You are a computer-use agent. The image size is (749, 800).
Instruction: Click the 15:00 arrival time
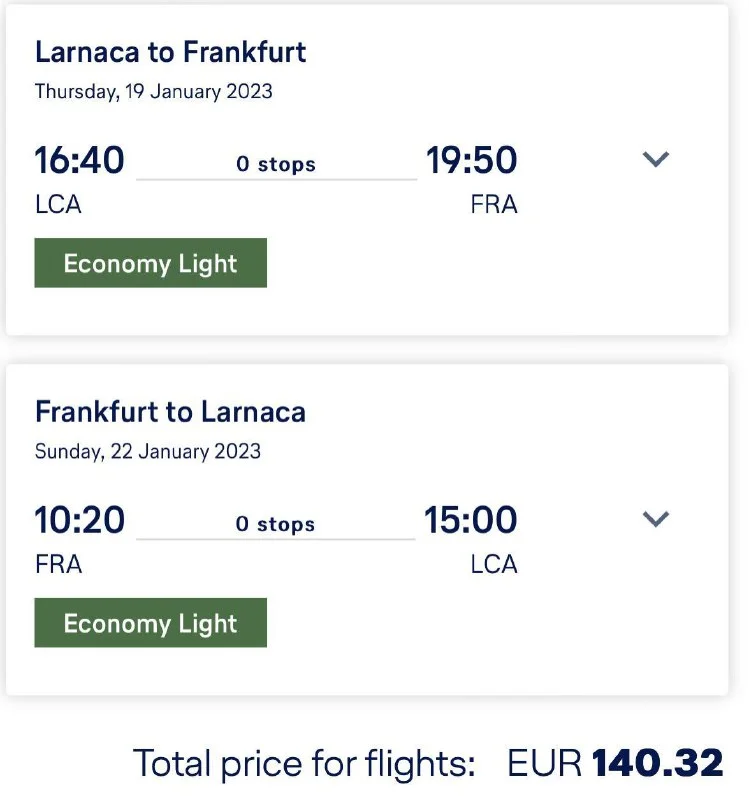point(471,521)
